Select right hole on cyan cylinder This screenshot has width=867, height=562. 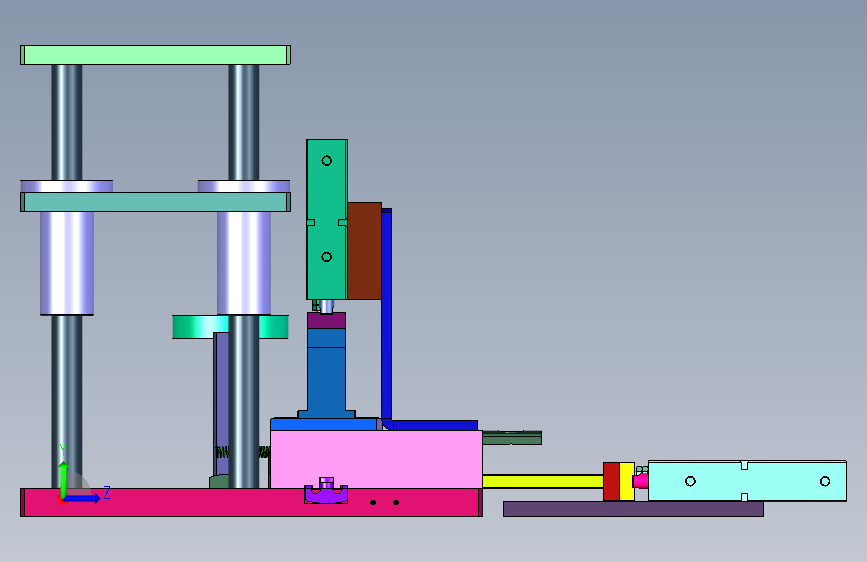[x=825, y=481]
